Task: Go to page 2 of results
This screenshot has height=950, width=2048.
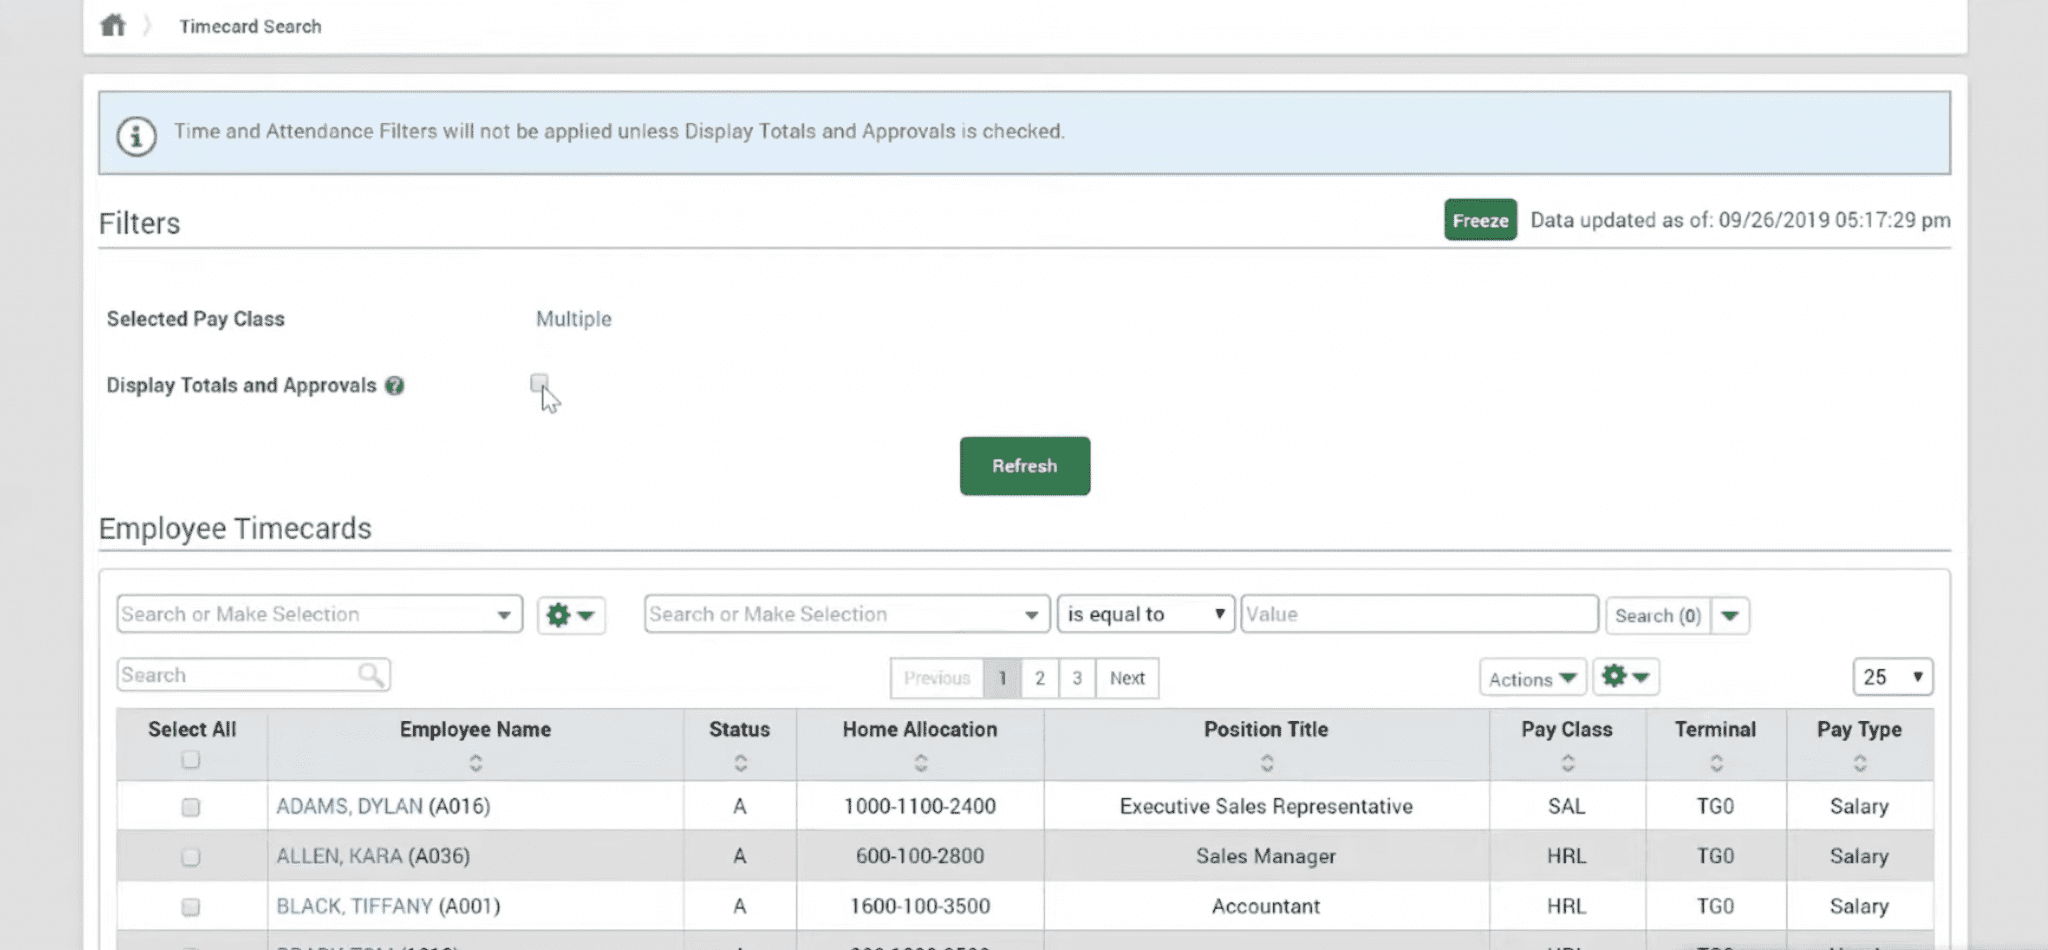Action: pyautogui.click(x=1040, y=678)
